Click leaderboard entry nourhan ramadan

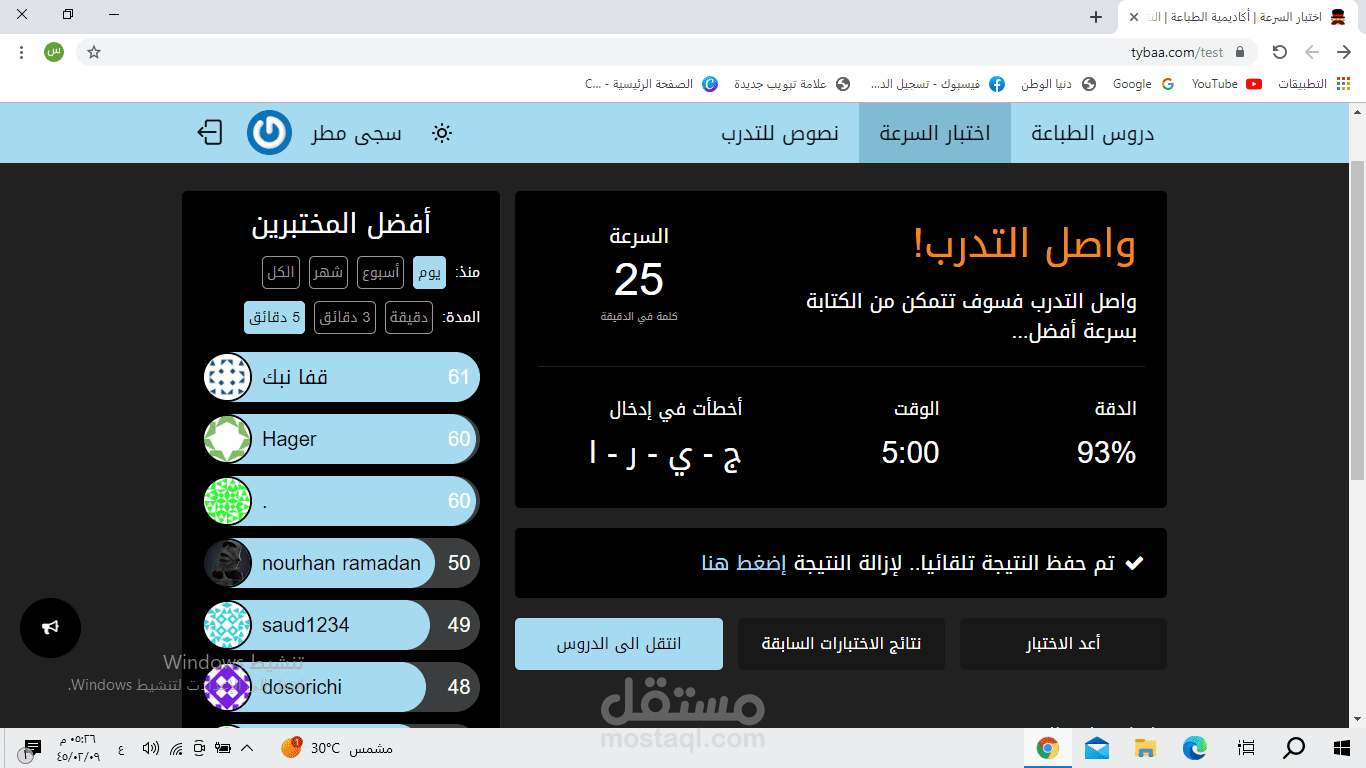(x=342, y=563)
